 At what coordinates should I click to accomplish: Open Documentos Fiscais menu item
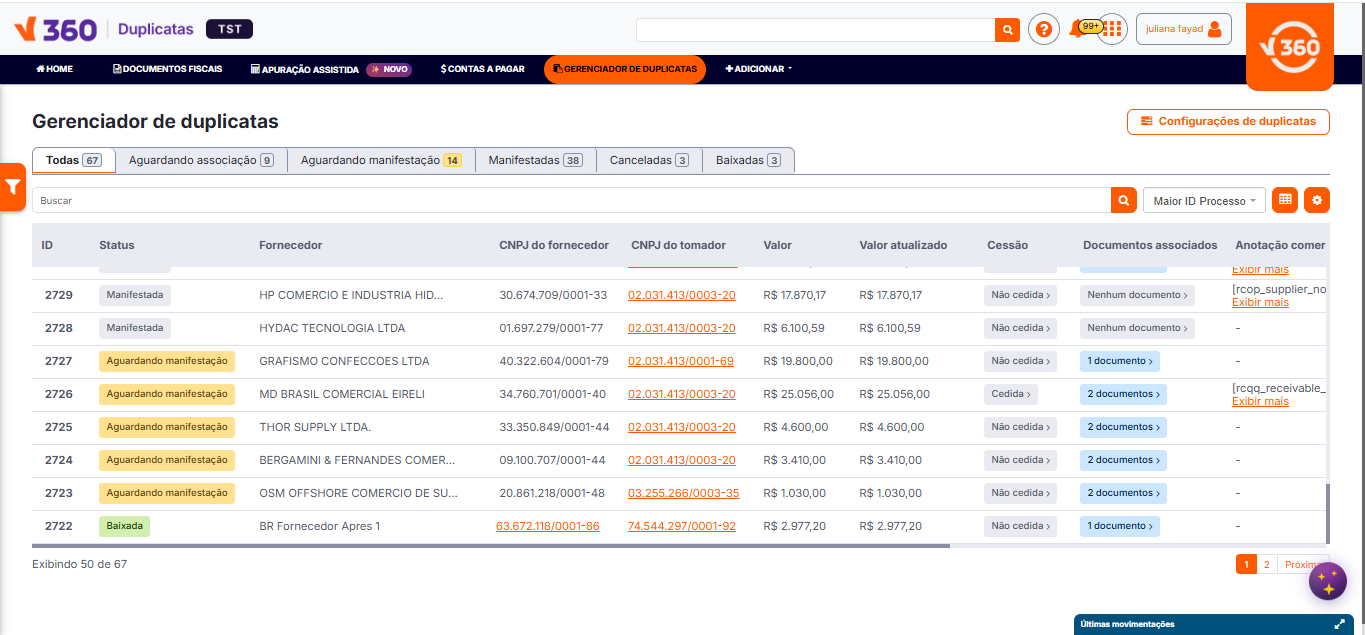(x=167, y=69)
